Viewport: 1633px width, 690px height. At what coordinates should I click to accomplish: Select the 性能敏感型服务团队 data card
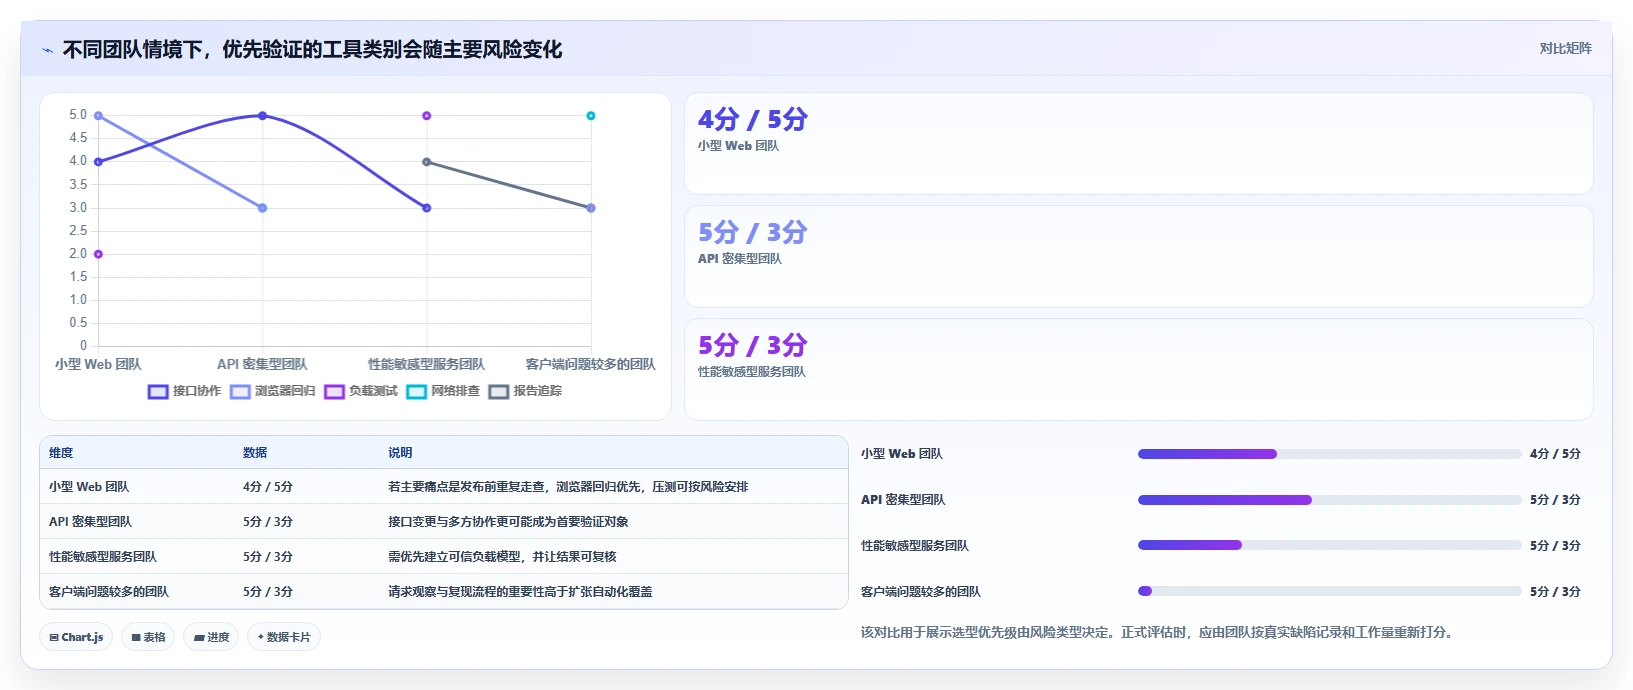pos(1138,370)
